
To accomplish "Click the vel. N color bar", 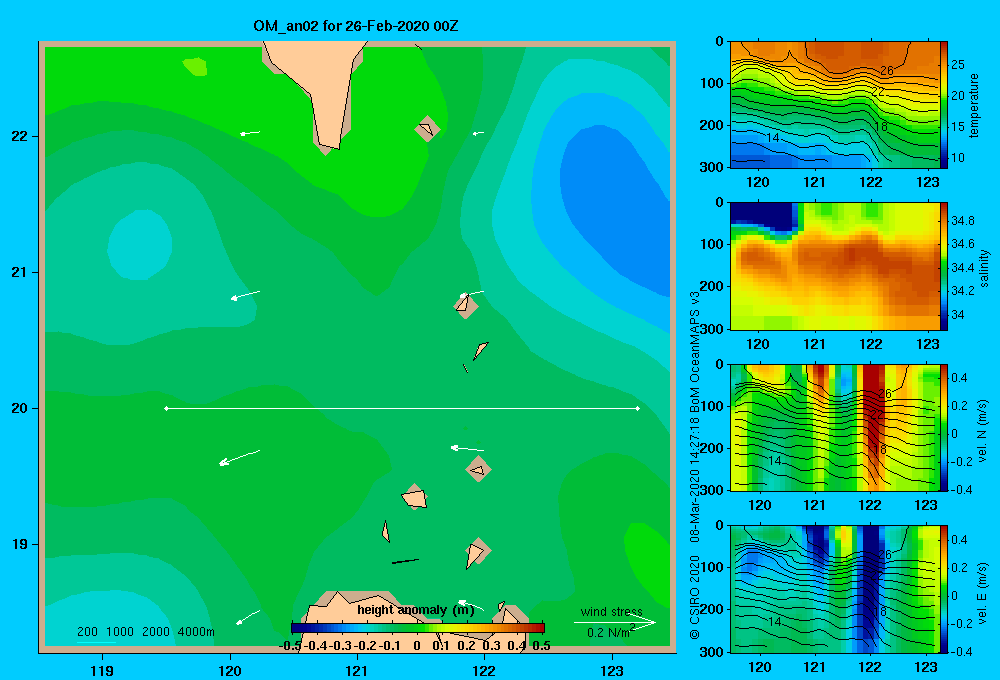I will (944, 427).
